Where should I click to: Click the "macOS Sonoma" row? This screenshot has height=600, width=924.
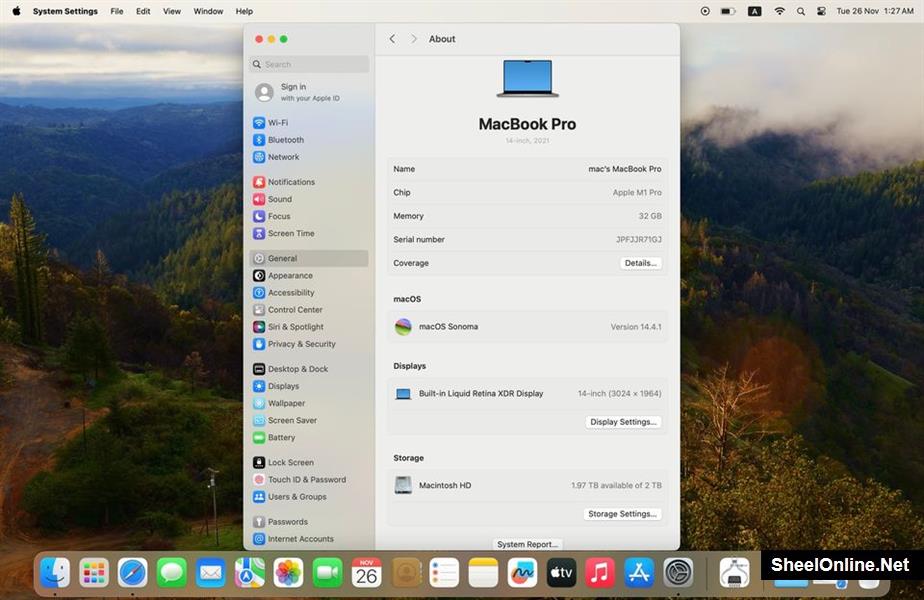point(527,327)
